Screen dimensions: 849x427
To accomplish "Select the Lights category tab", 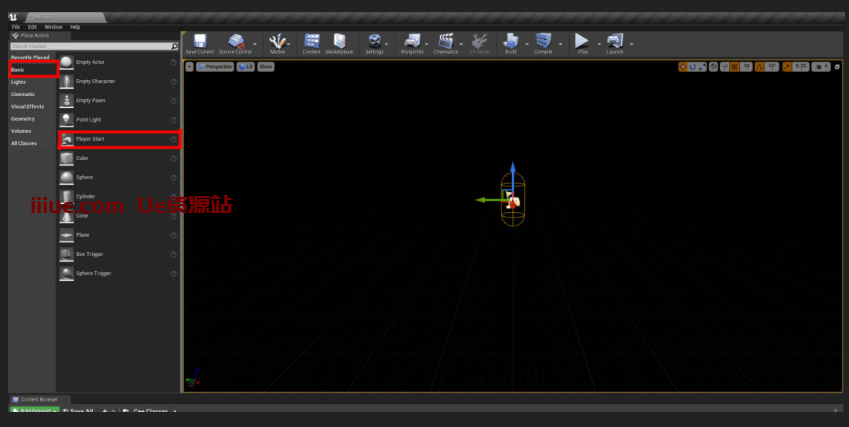I will coord(18,82).
